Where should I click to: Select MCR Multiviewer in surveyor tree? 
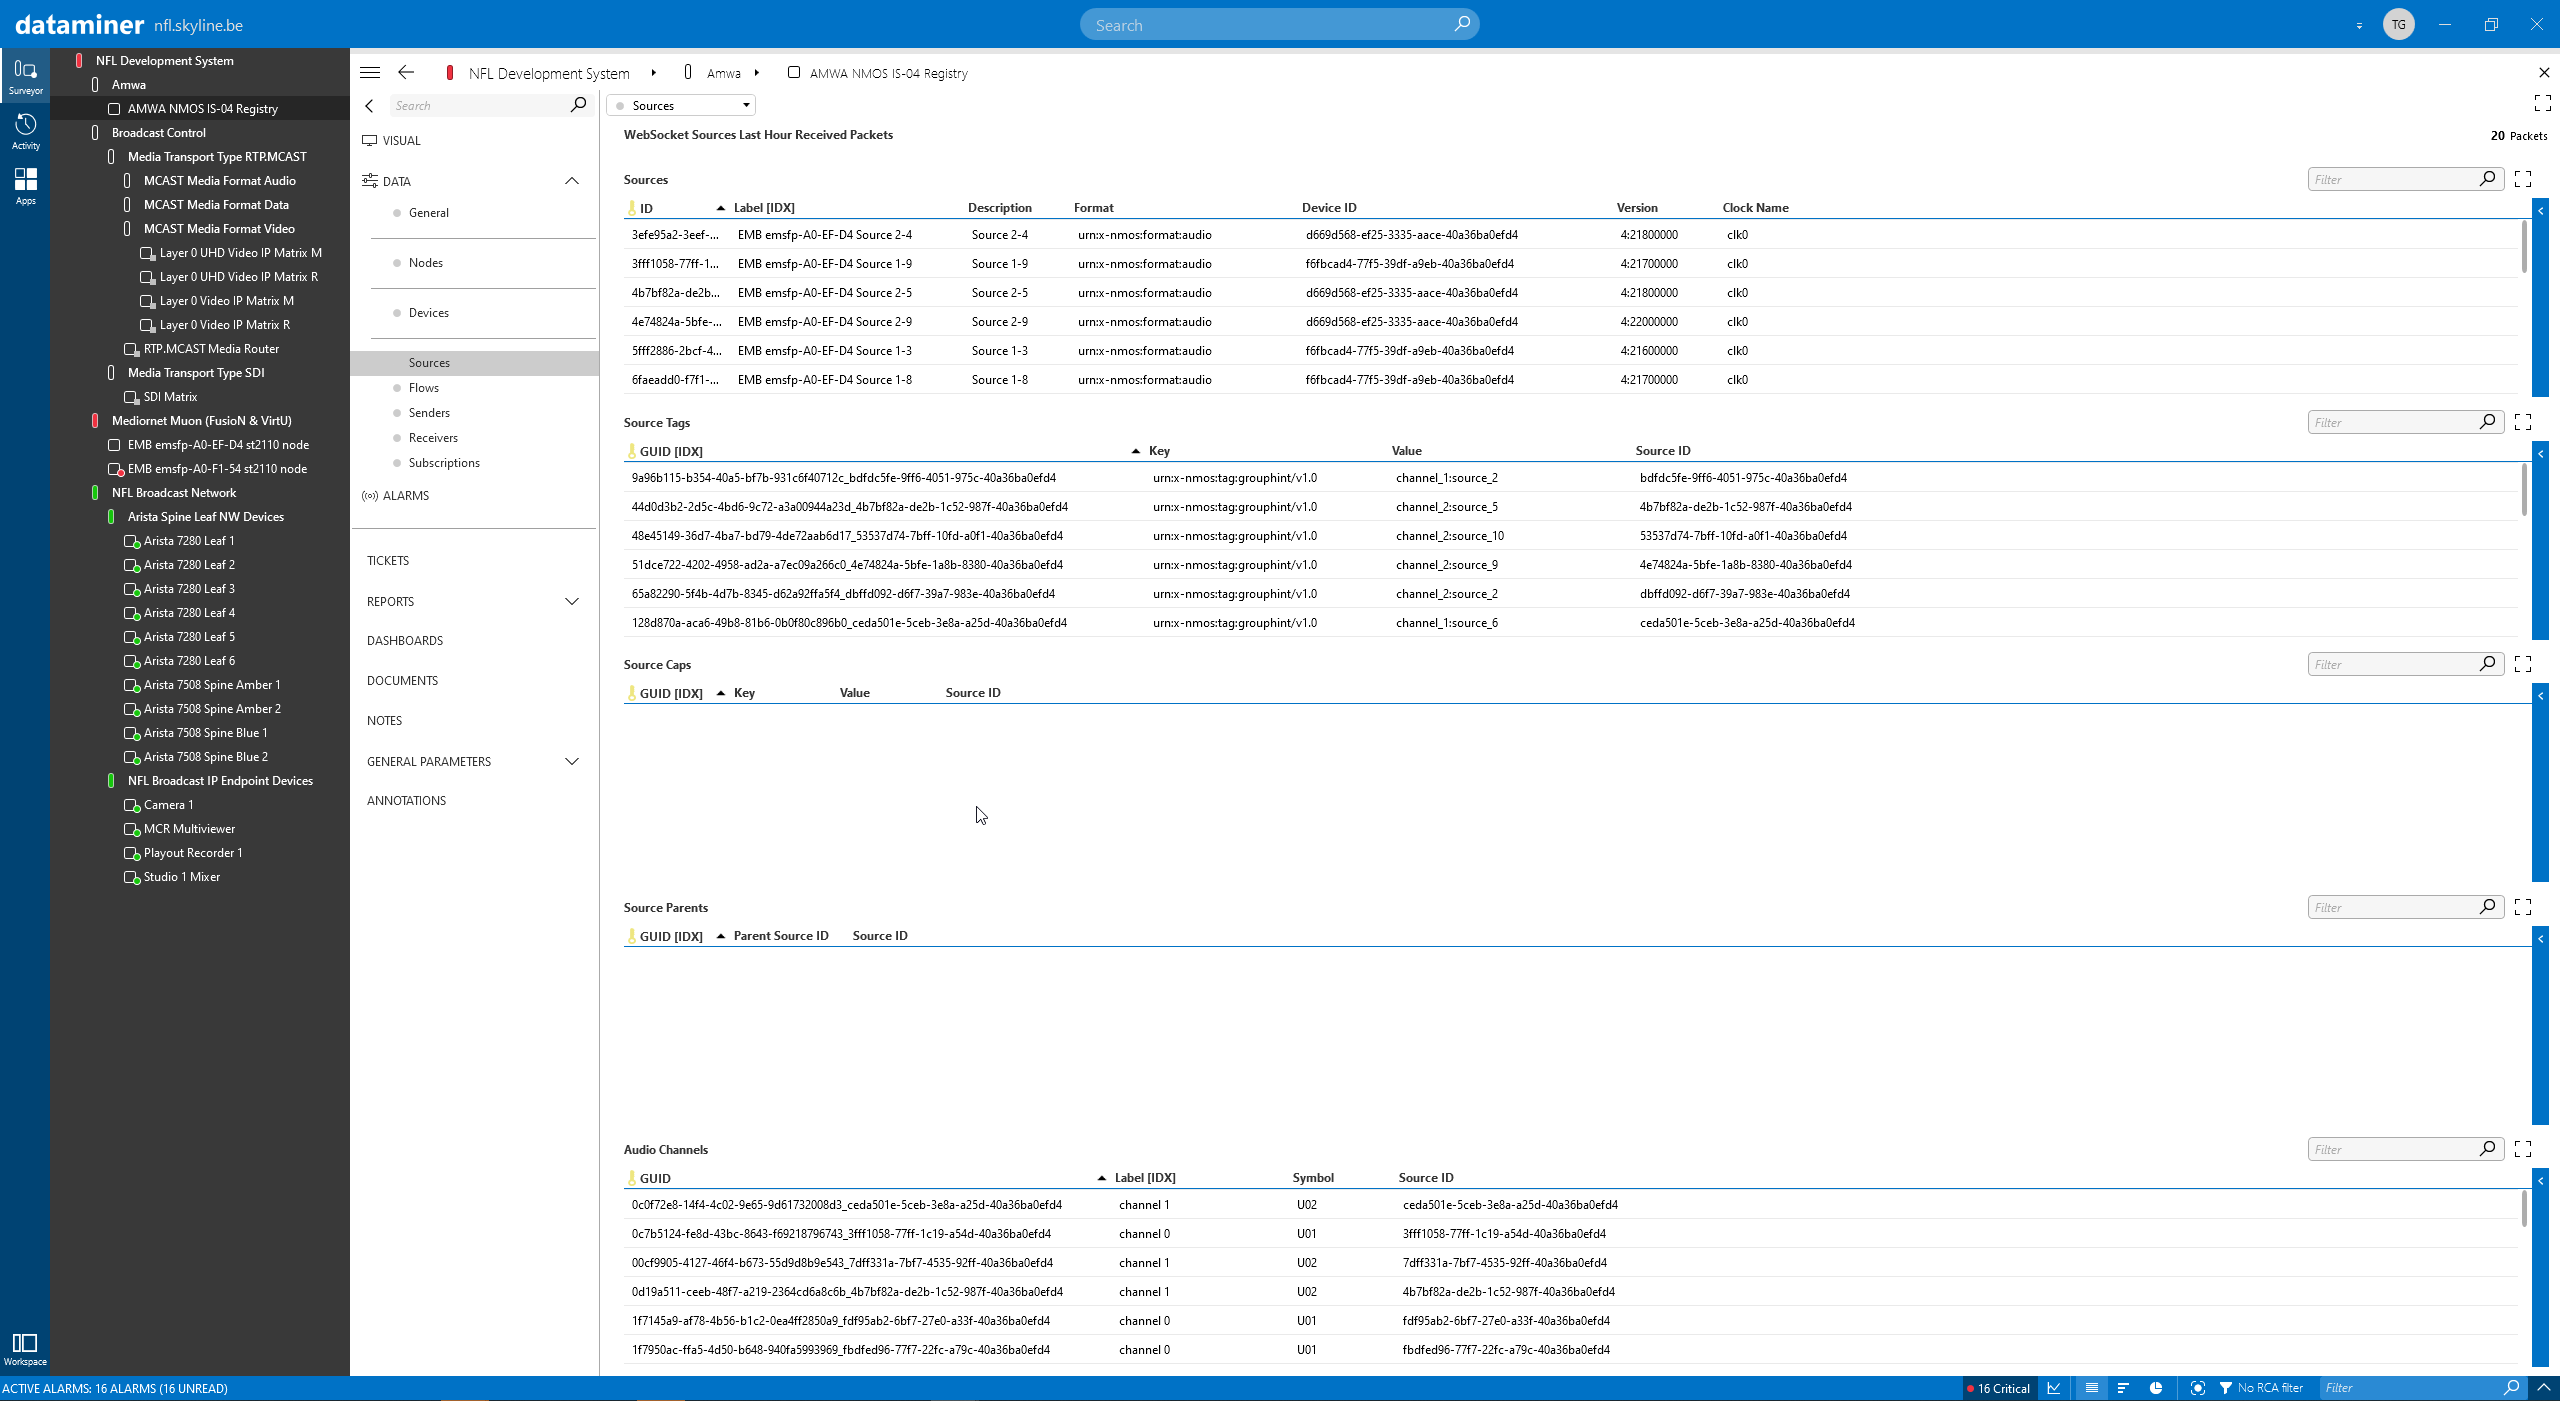click(x=189, y=829)
